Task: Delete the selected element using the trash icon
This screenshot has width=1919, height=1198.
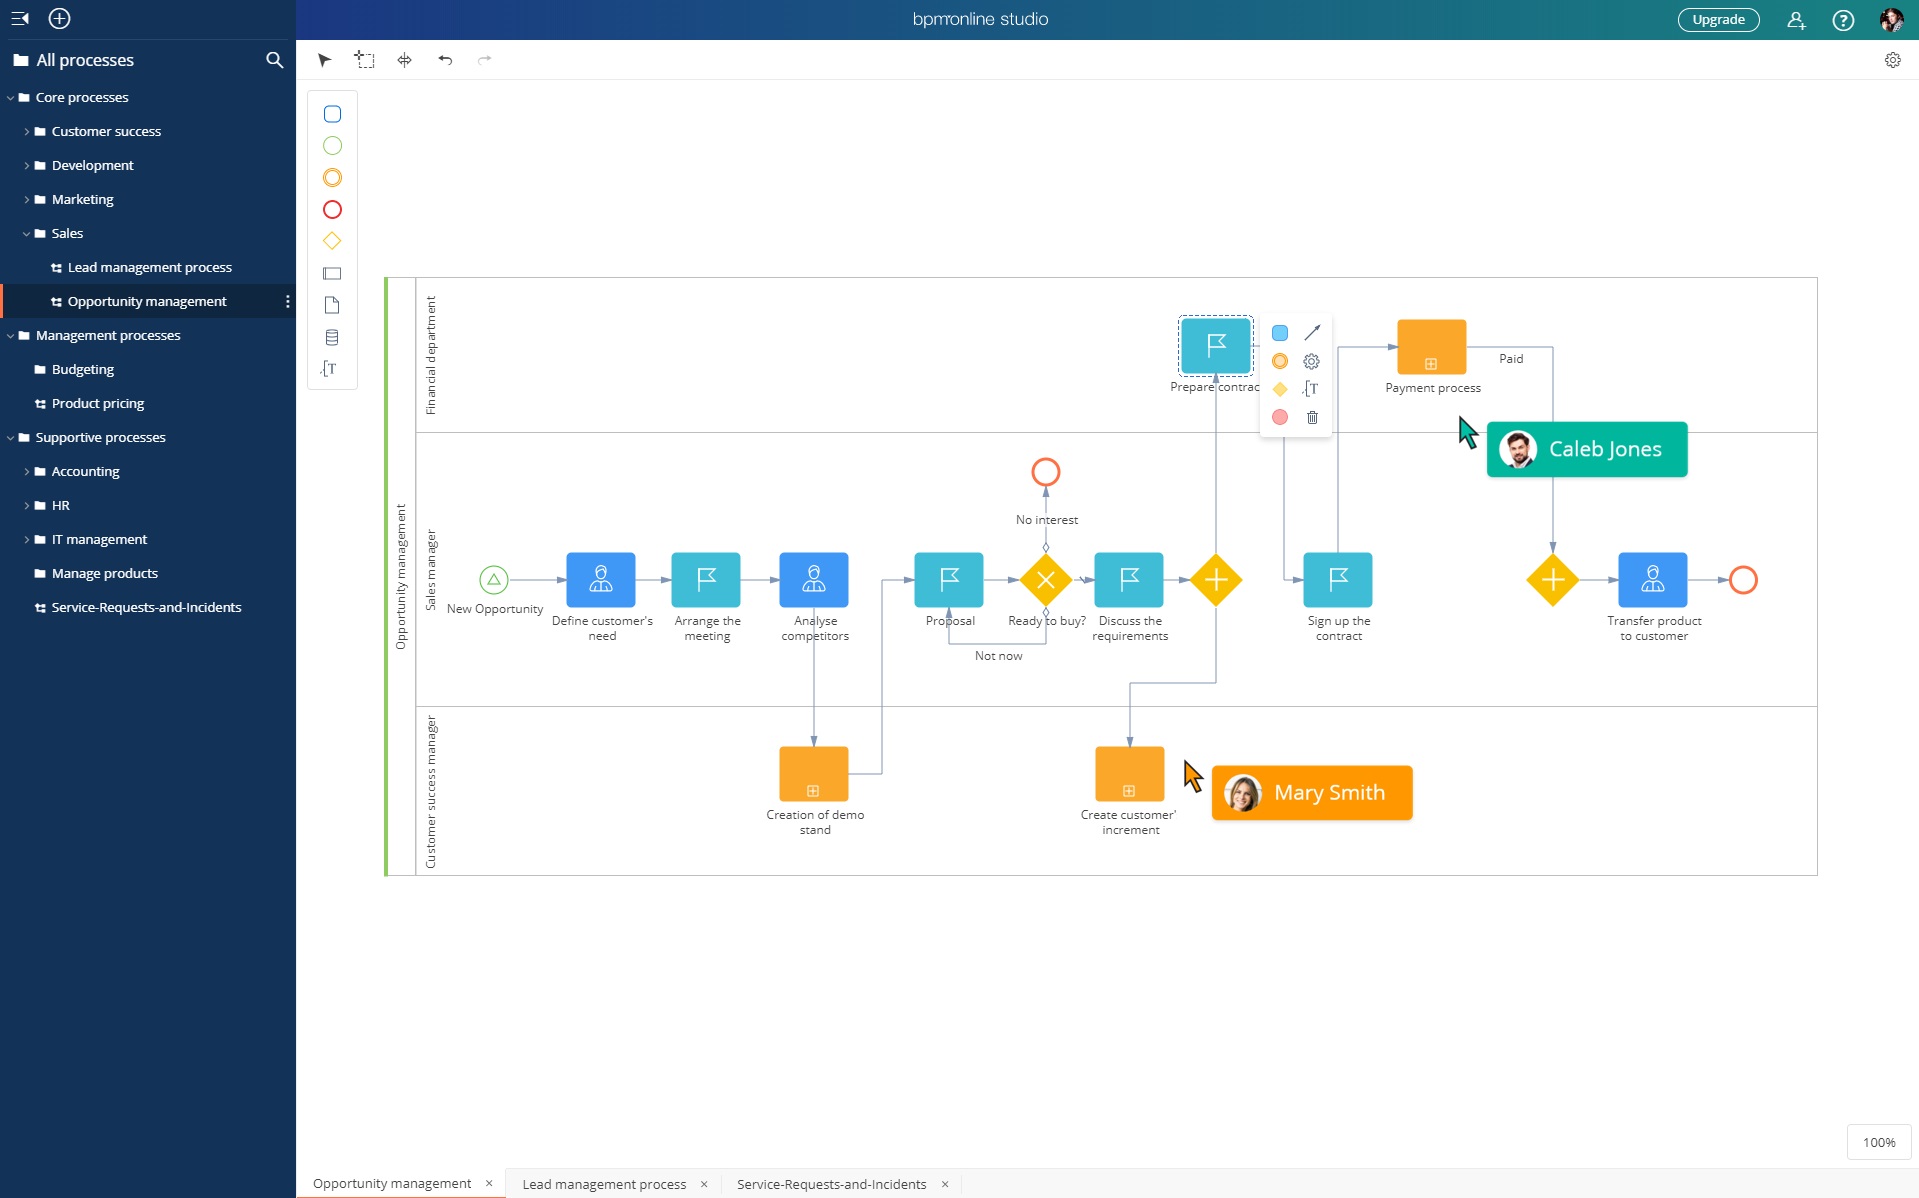Action: click(x=1311, y=417)
